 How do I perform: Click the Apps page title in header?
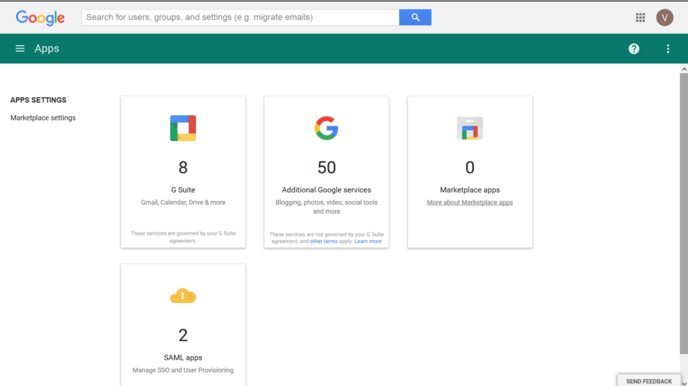(47, 49)
